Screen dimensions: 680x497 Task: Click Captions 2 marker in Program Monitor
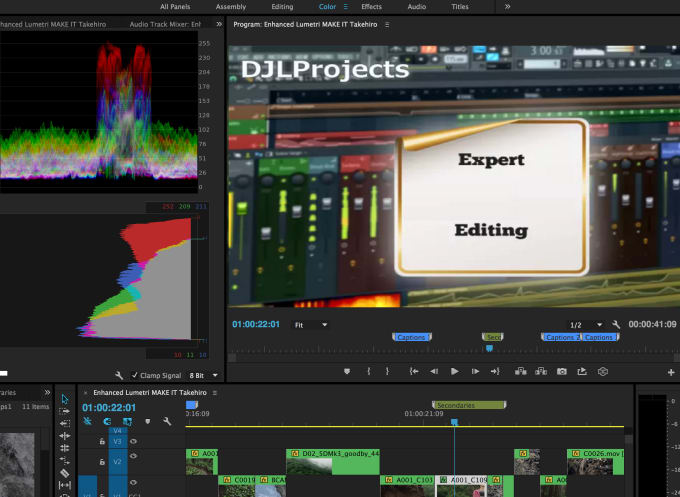click(561, 337)
